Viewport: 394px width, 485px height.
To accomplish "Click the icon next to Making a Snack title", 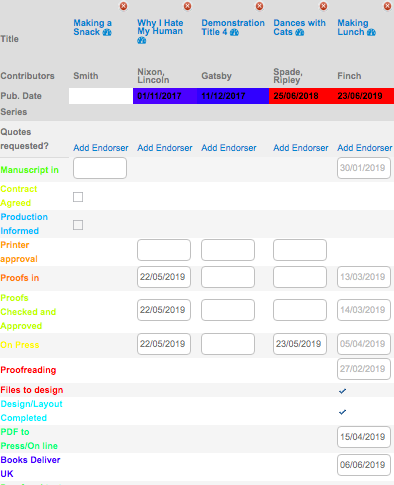I will click(107, 32).
